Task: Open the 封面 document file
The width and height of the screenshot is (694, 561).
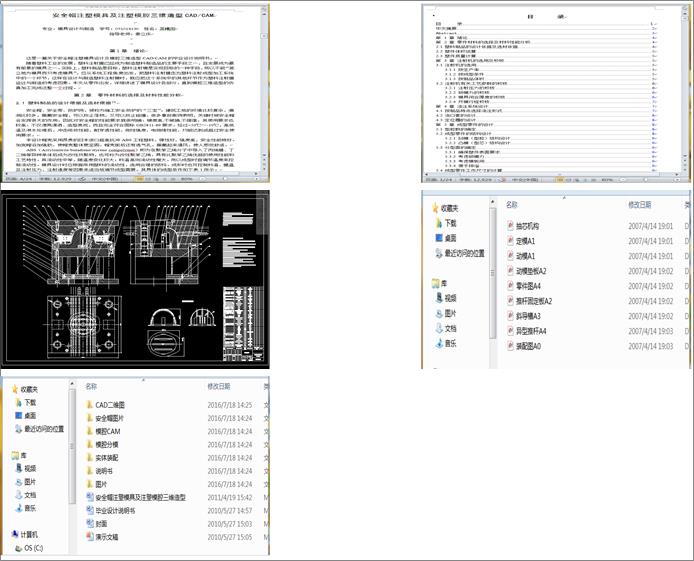Action: coord(103,523)
